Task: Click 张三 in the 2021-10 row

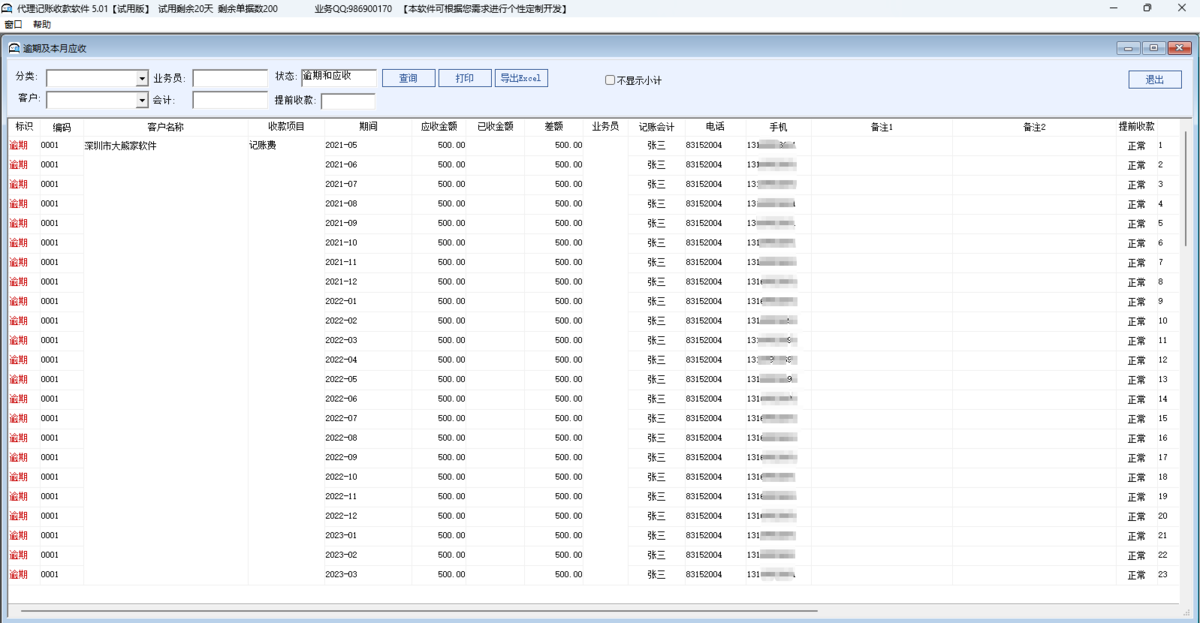Action: coord(656,243)
